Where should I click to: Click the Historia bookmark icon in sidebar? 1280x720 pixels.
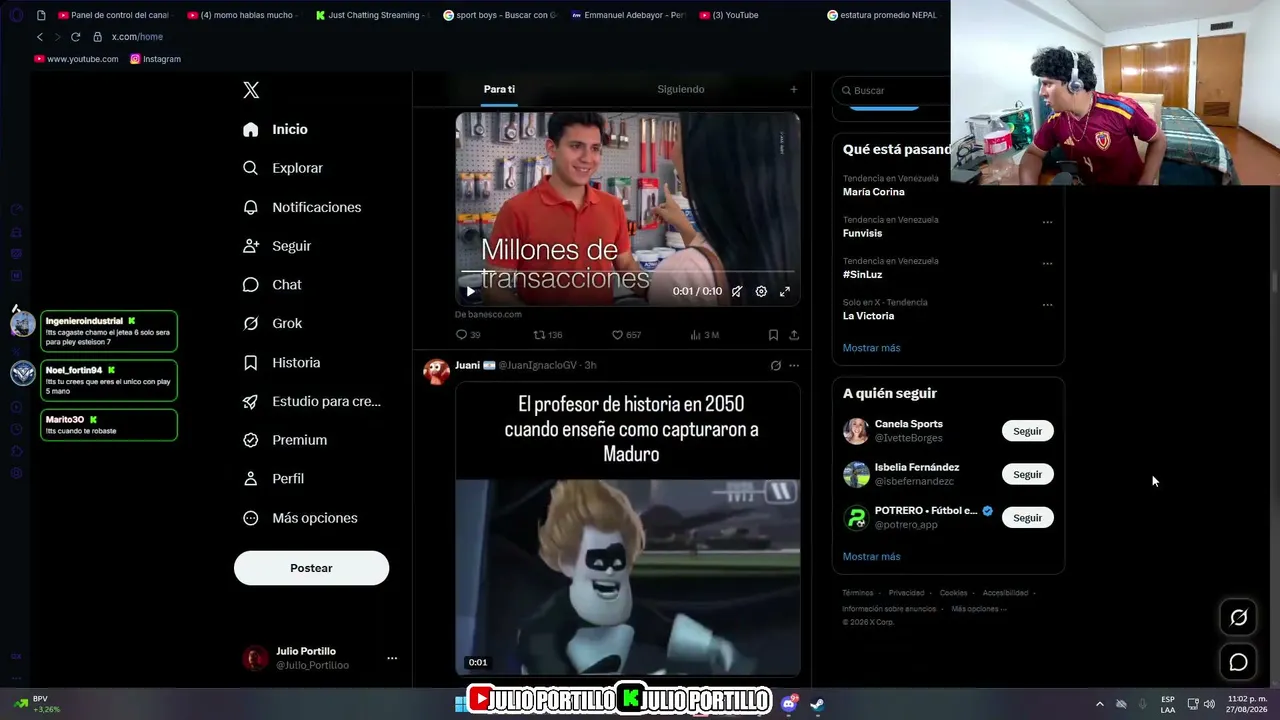tap(251, 363)
